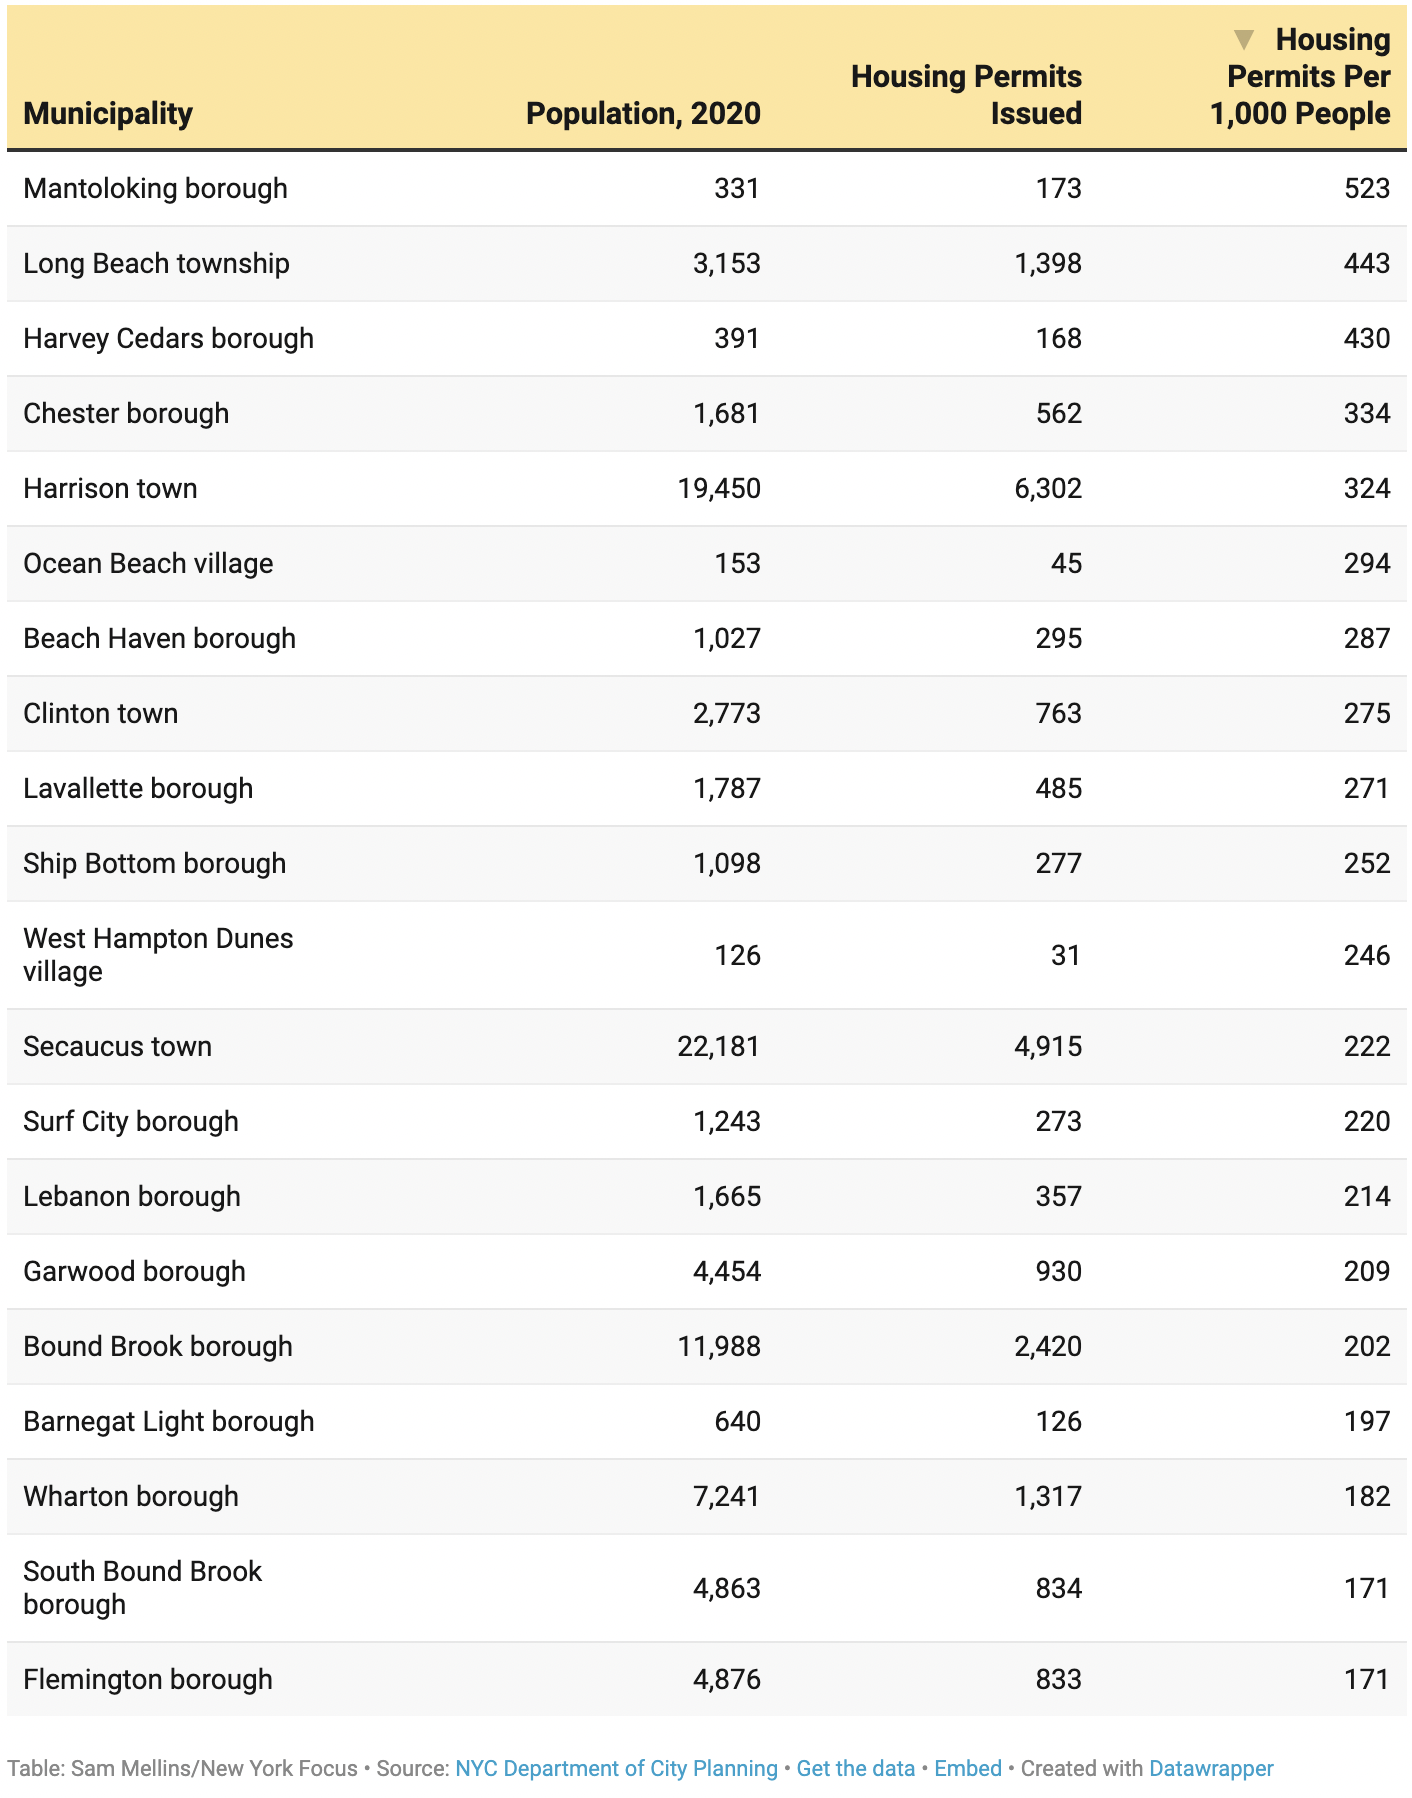
Task: Click the Long Beach township name cell
Action: point(156,264)
